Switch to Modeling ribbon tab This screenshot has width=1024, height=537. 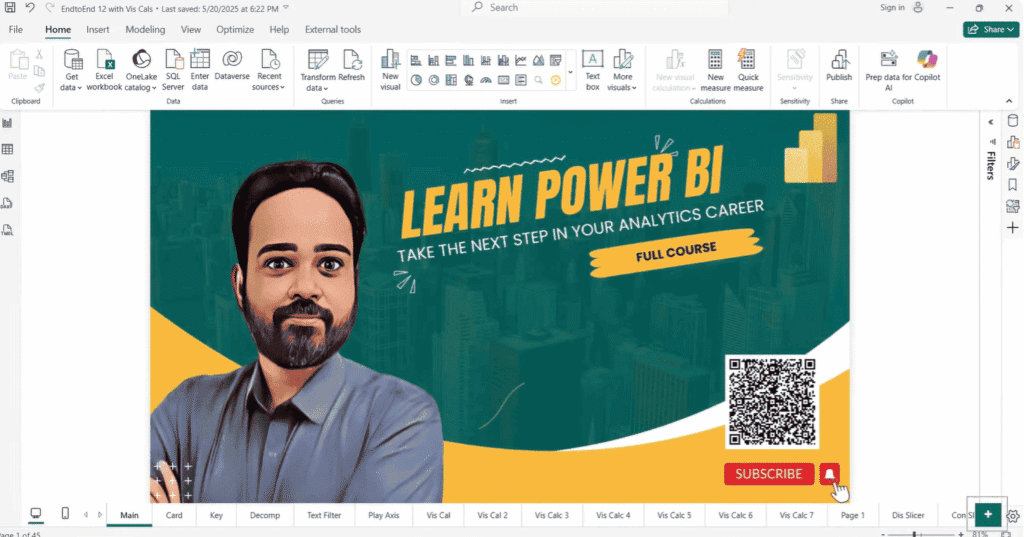[145, 29]
